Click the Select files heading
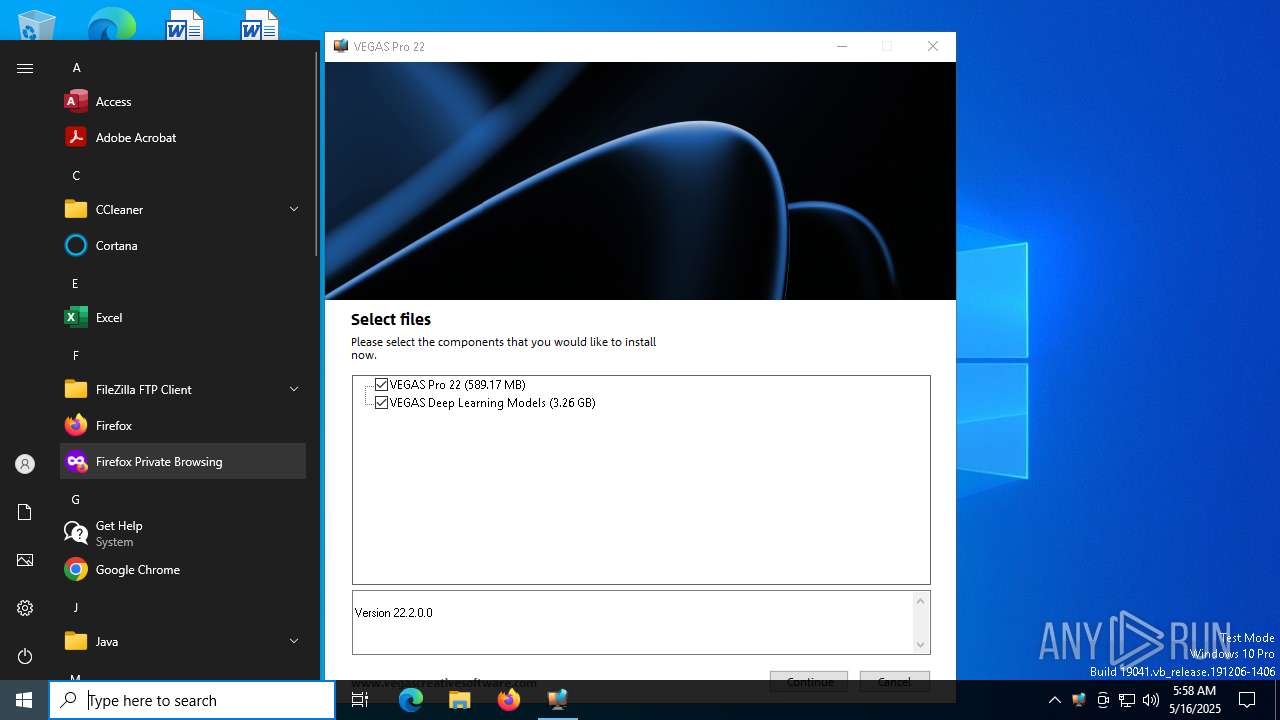The image size is (1280, 720). [391, 320]
